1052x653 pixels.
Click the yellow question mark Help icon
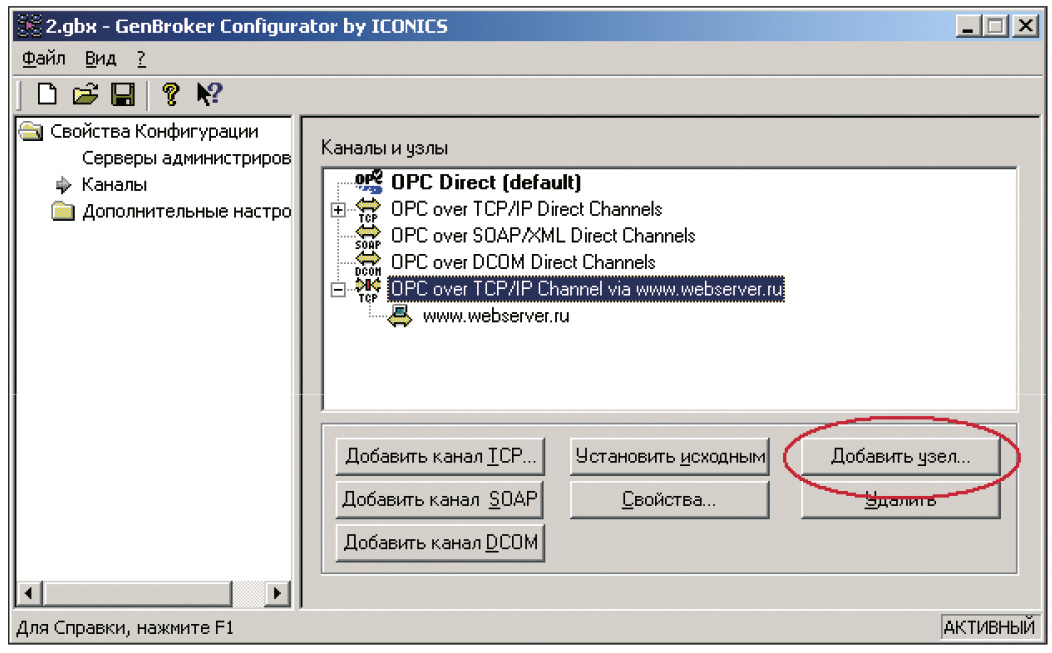pyautogui.click(x=171, y=94)
